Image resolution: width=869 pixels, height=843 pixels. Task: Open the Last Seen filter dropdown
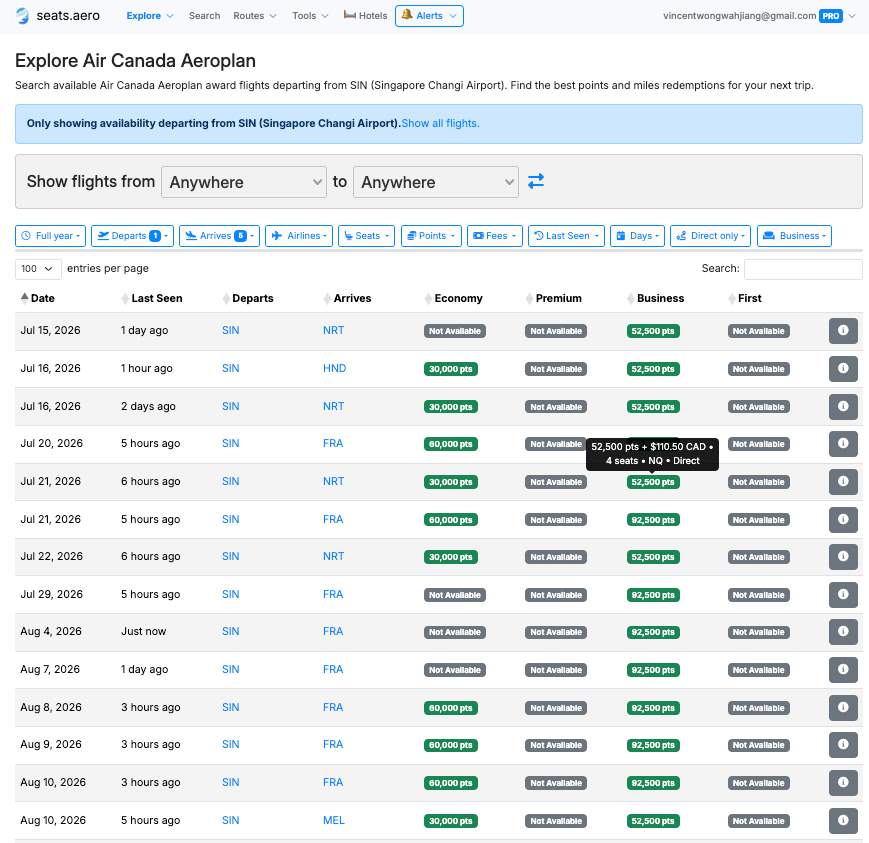[566, 236]
